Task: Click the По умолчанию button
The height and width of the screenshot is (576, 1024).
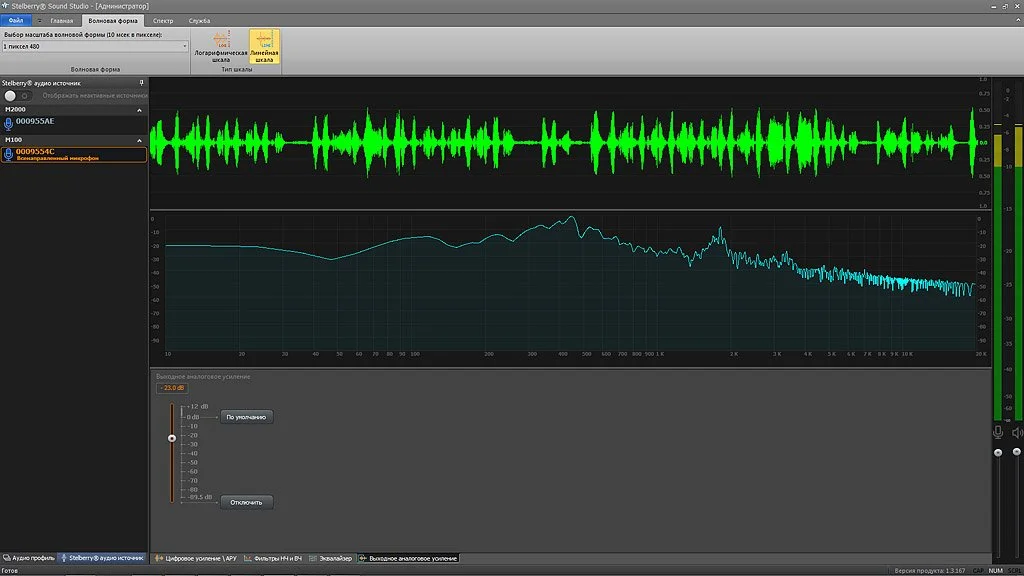Action: [x=246, y=417]
